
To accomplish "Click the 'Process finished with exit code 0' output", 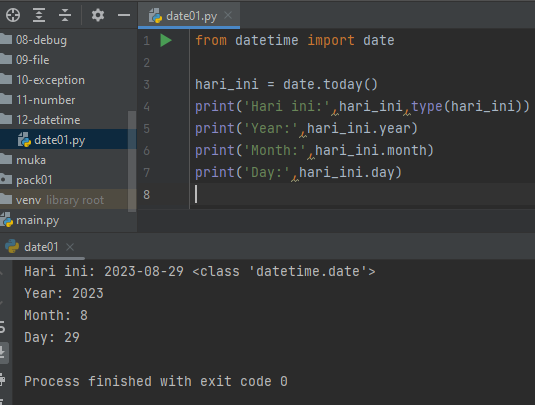I will 156,381.
